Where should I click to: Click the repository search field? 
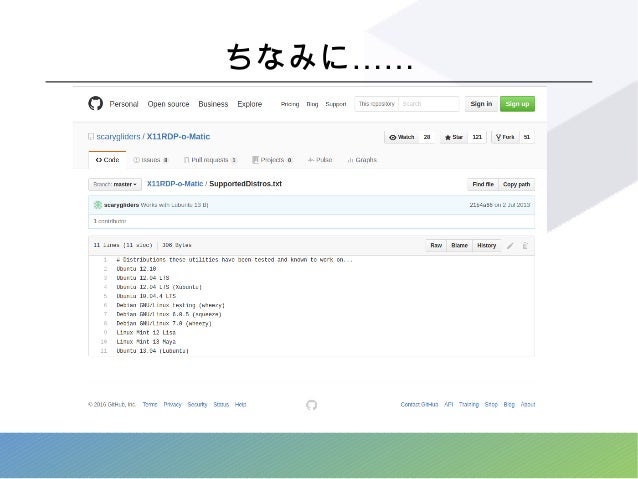point(428,104)
